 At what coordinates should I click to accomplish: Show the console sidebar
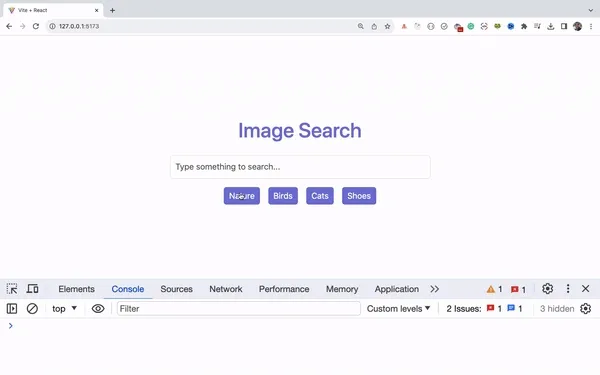pos(12,308)
